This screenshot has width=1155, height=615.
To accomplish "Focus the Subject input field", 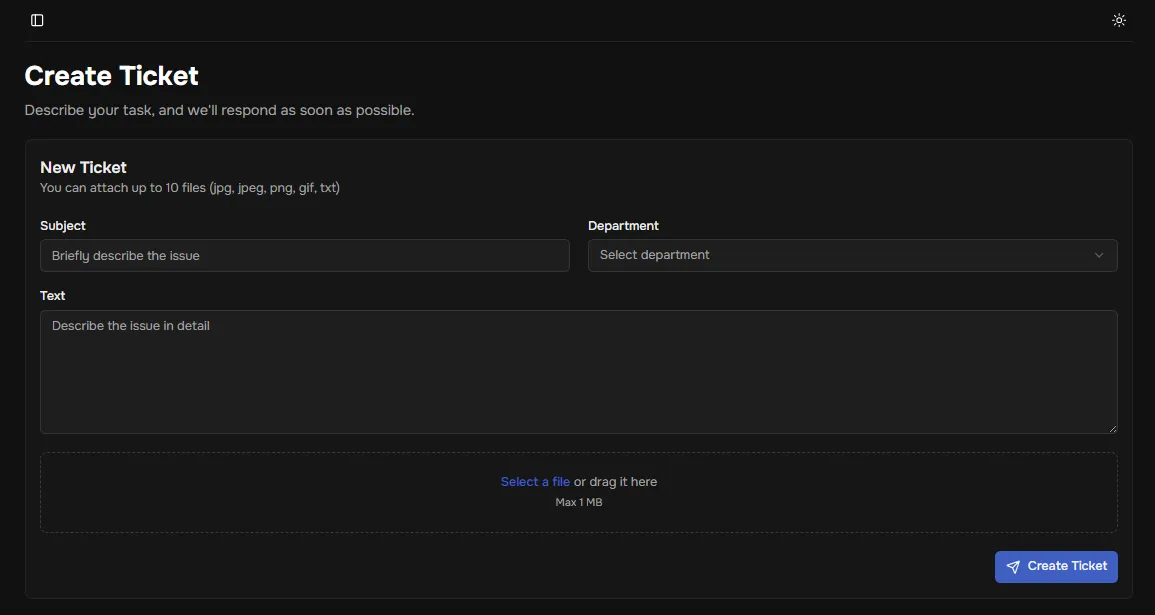I will pyautogui.click(x=304, y=255).
